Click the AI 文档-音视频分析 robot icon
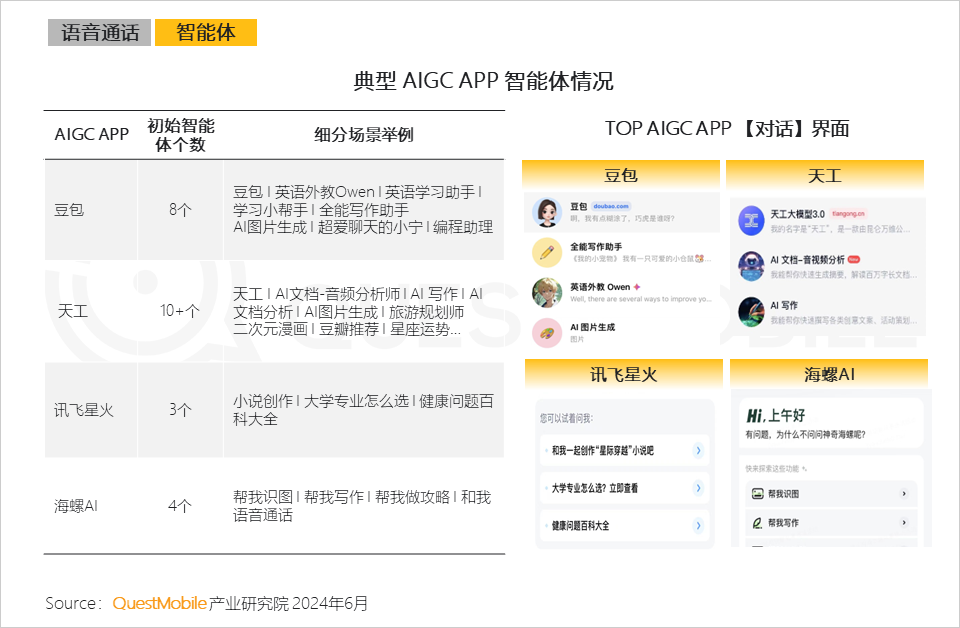Viewport: 960px width, 628px height. pos(751,266)
